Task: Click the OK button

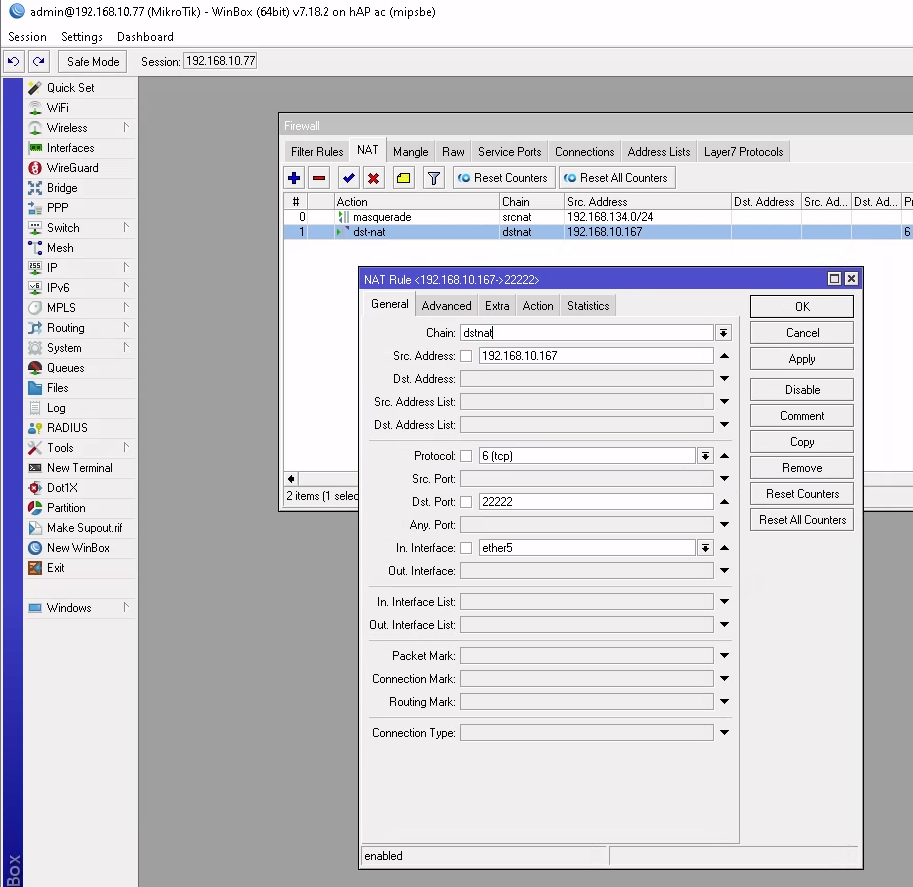Action: [x=802, y=307]
